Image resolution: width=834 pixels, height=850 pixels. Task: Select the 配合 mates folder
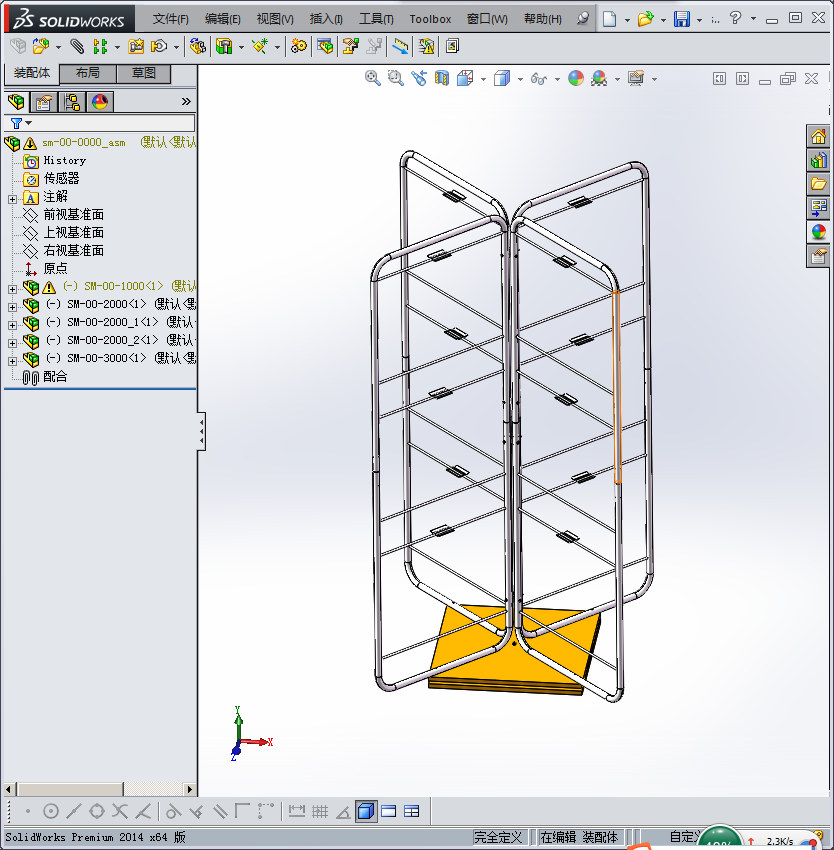tap(45, 377)
